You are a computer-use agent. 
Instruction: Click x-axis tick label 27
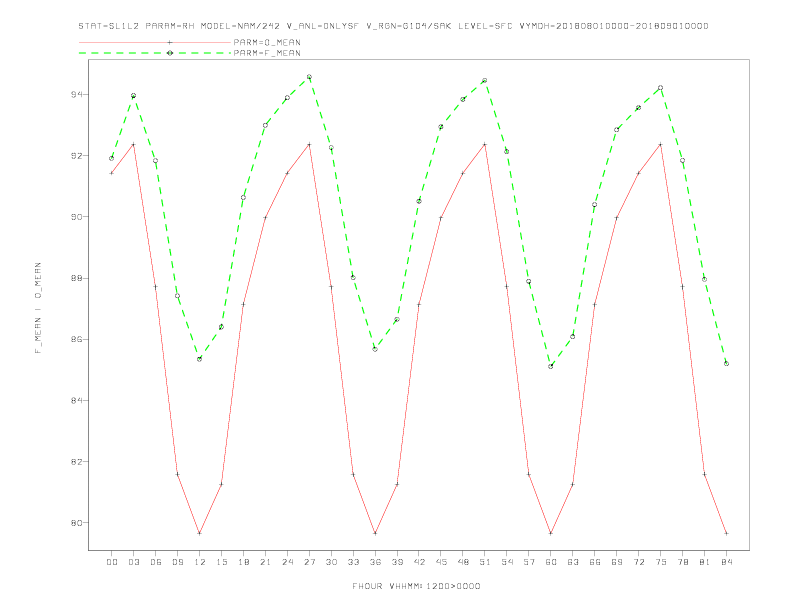click(309, 562)
